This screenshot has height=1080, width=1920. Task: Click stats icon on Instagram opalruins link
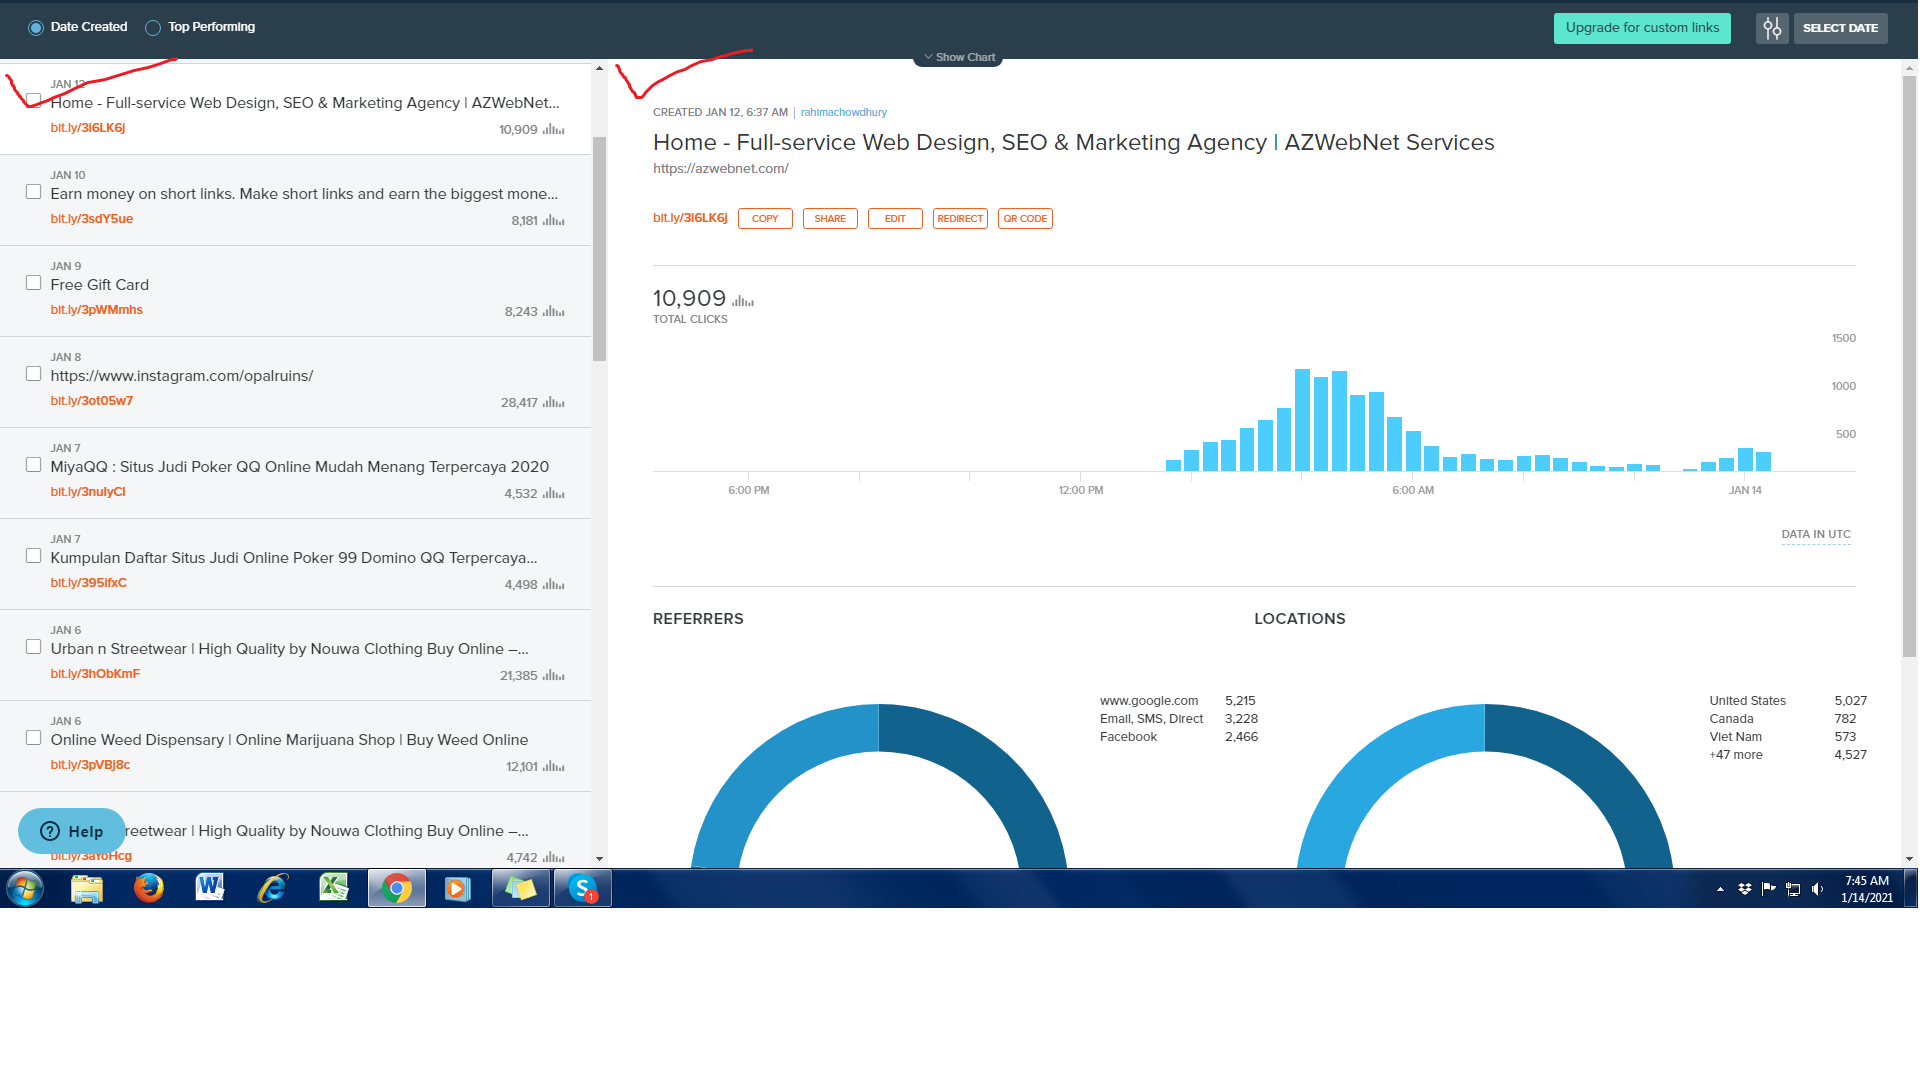coord(554,403)
